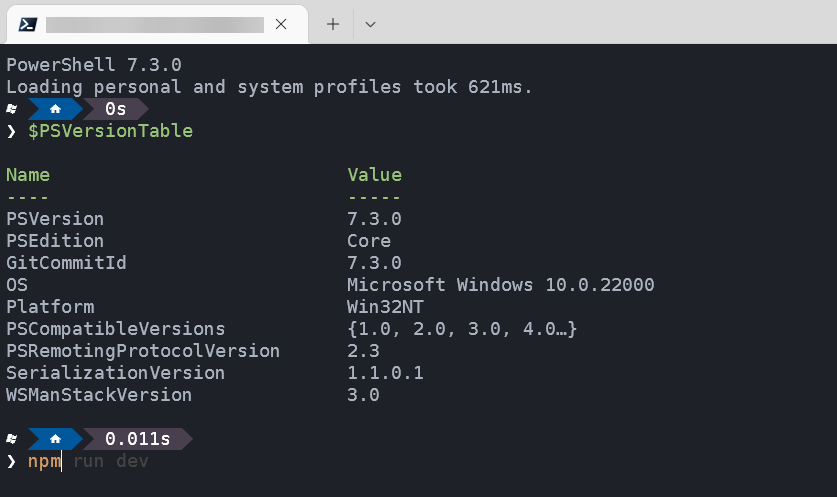The image size is (837, 497).
Task: Click the Win32NT value
Action: (385, 307)
